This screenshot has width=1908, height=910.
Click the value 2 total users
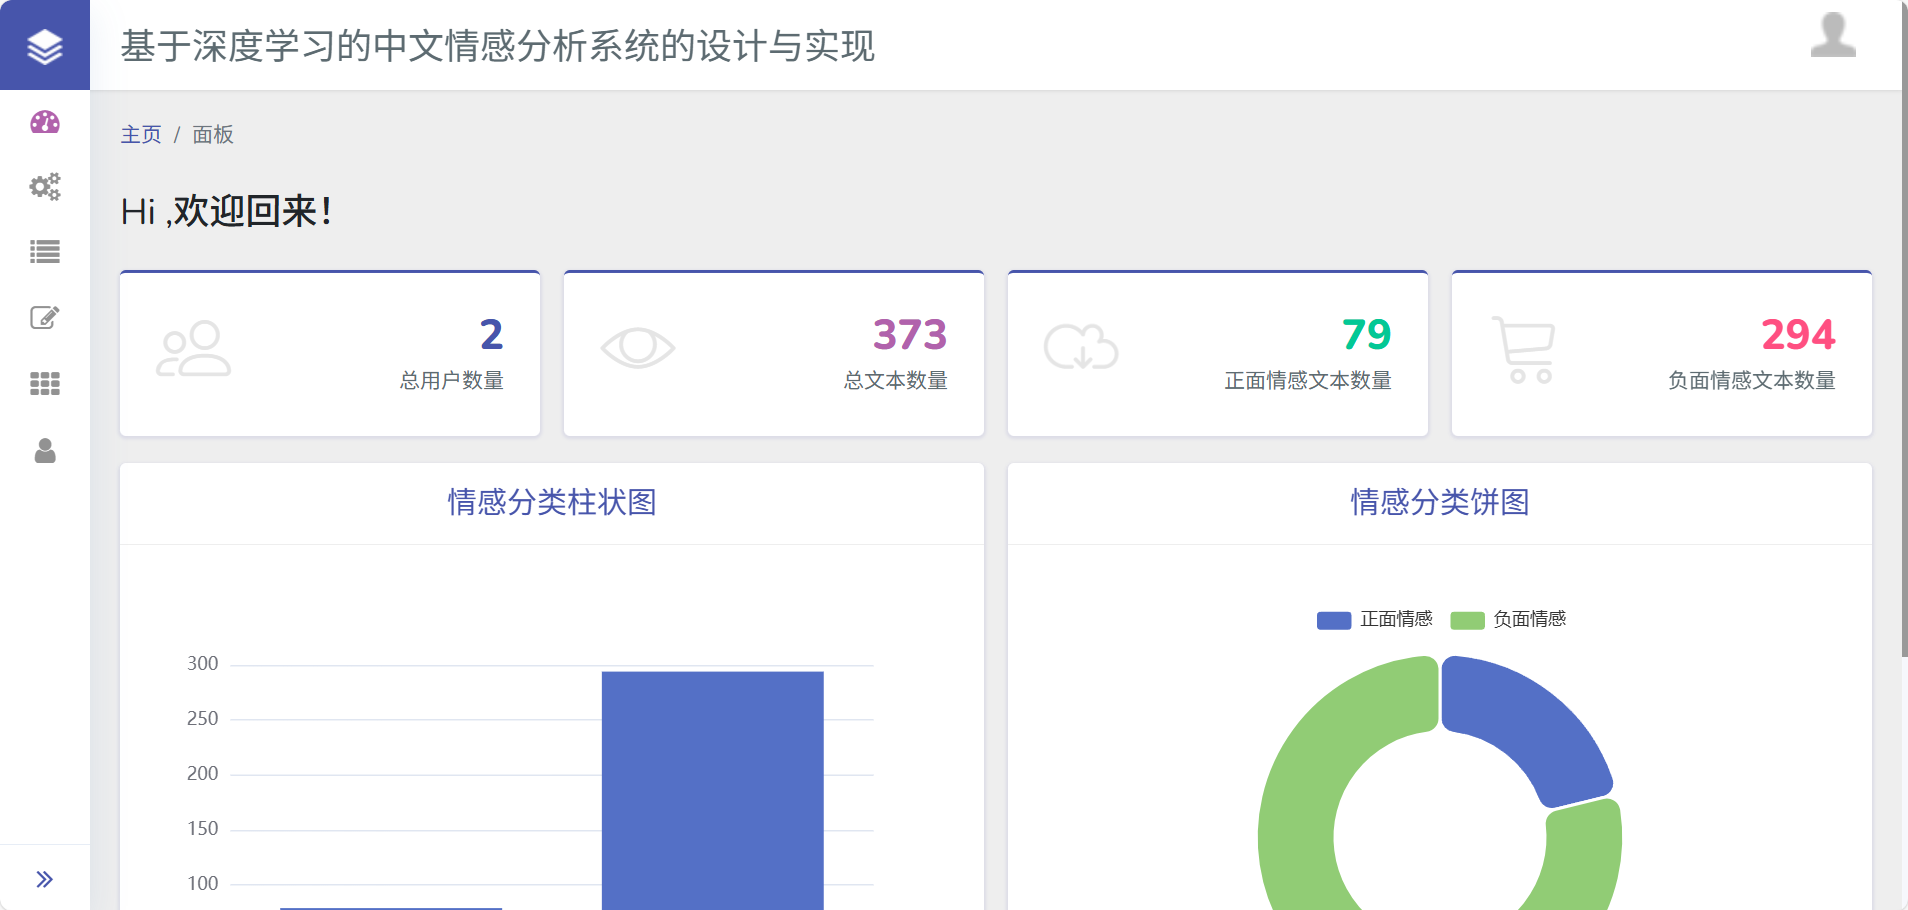[491, 334]
